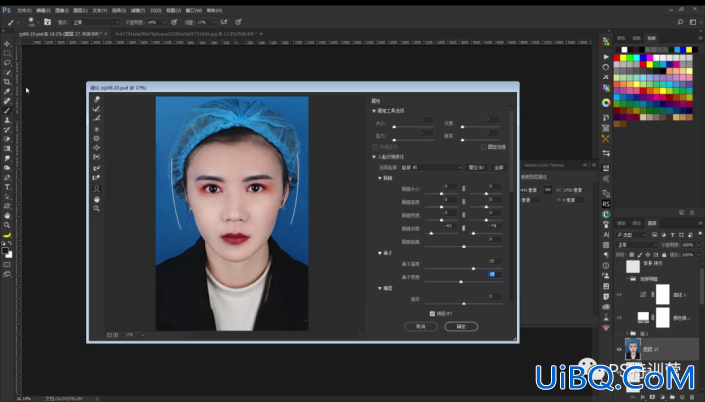Expand the 组 1 layer group
The image size is (705, 402).
[x=627, y=334]
